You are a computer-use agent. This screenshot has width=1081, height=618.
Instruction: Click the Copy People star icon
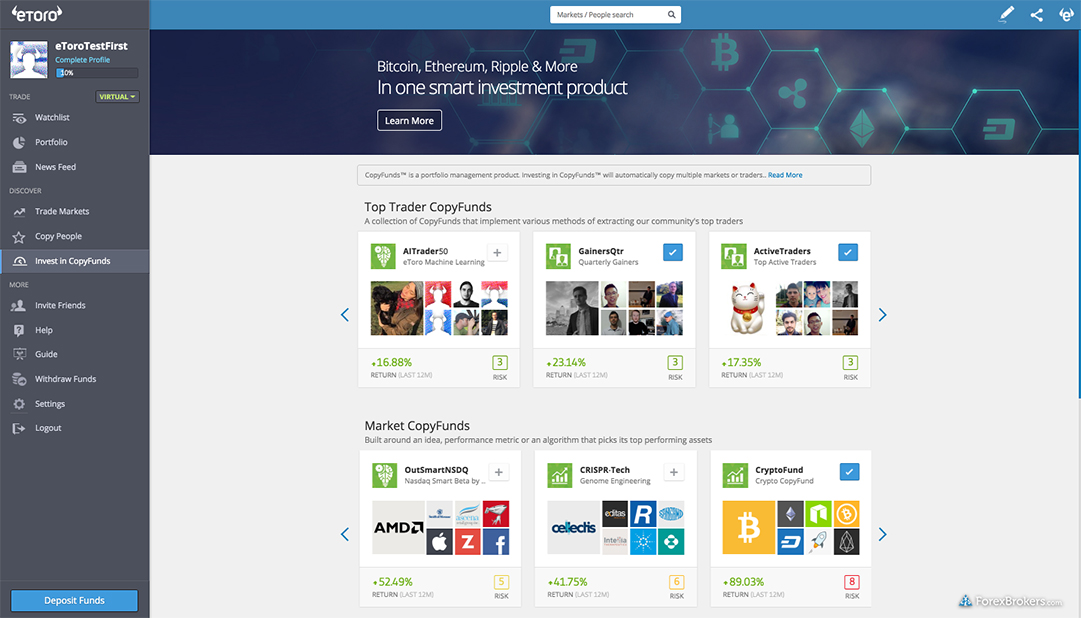point(19,237)
